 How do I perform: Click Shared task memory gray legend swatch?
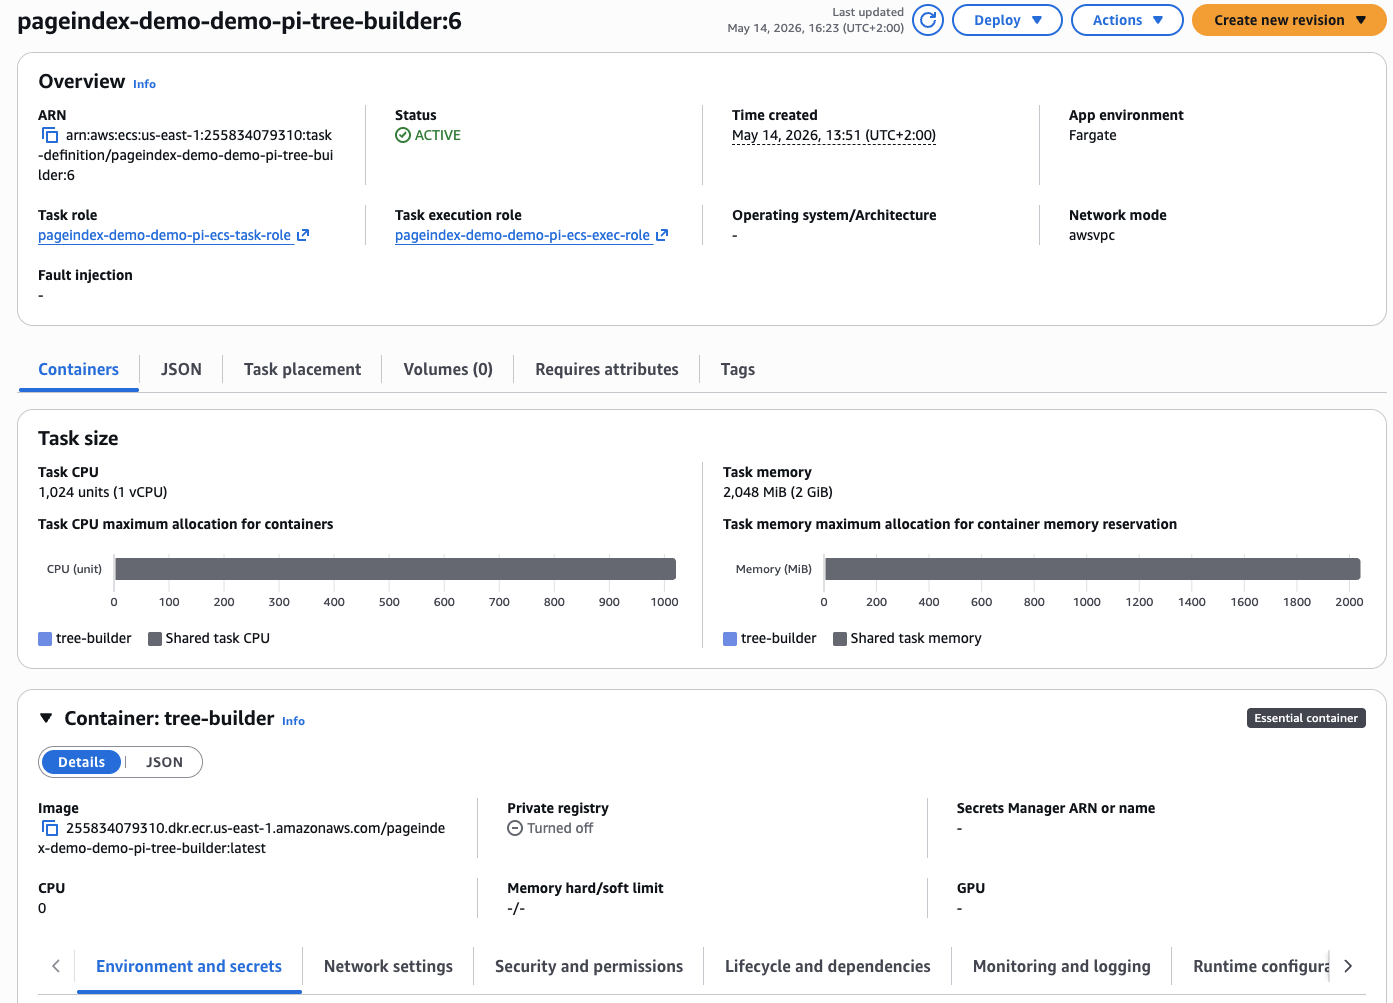tap(840, 639)
